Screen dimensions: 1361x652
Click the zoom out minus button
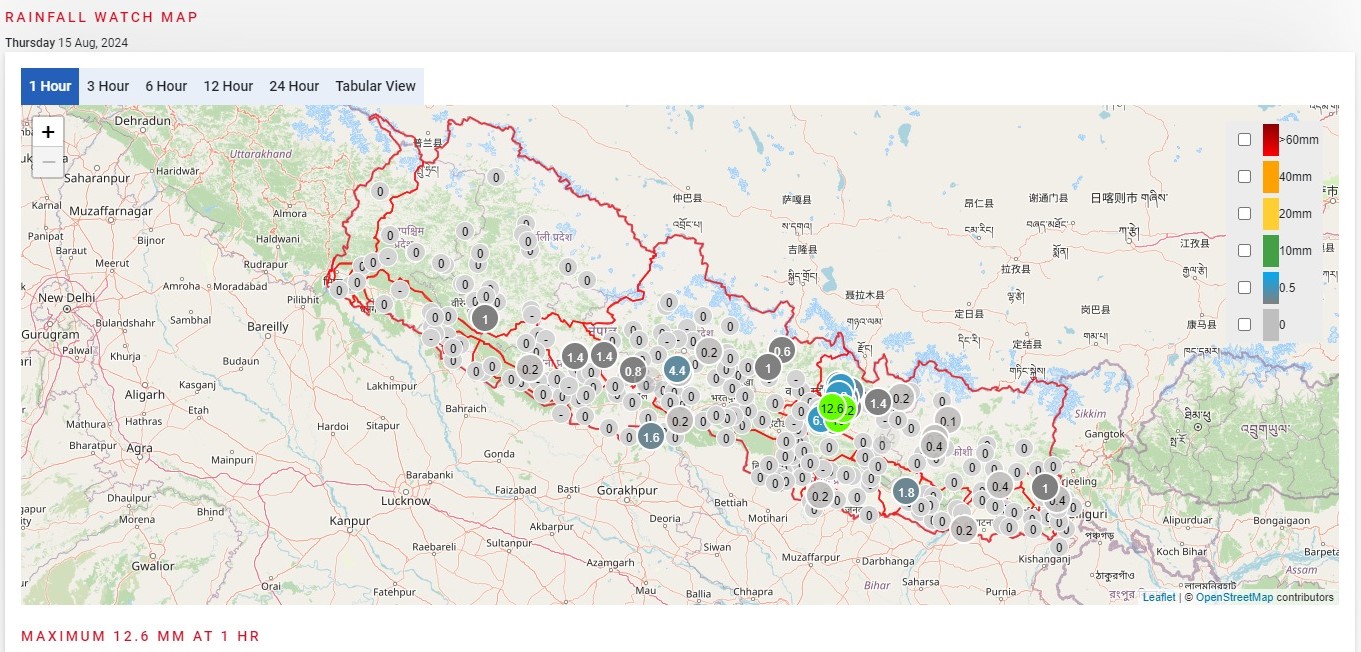(48, 162)
